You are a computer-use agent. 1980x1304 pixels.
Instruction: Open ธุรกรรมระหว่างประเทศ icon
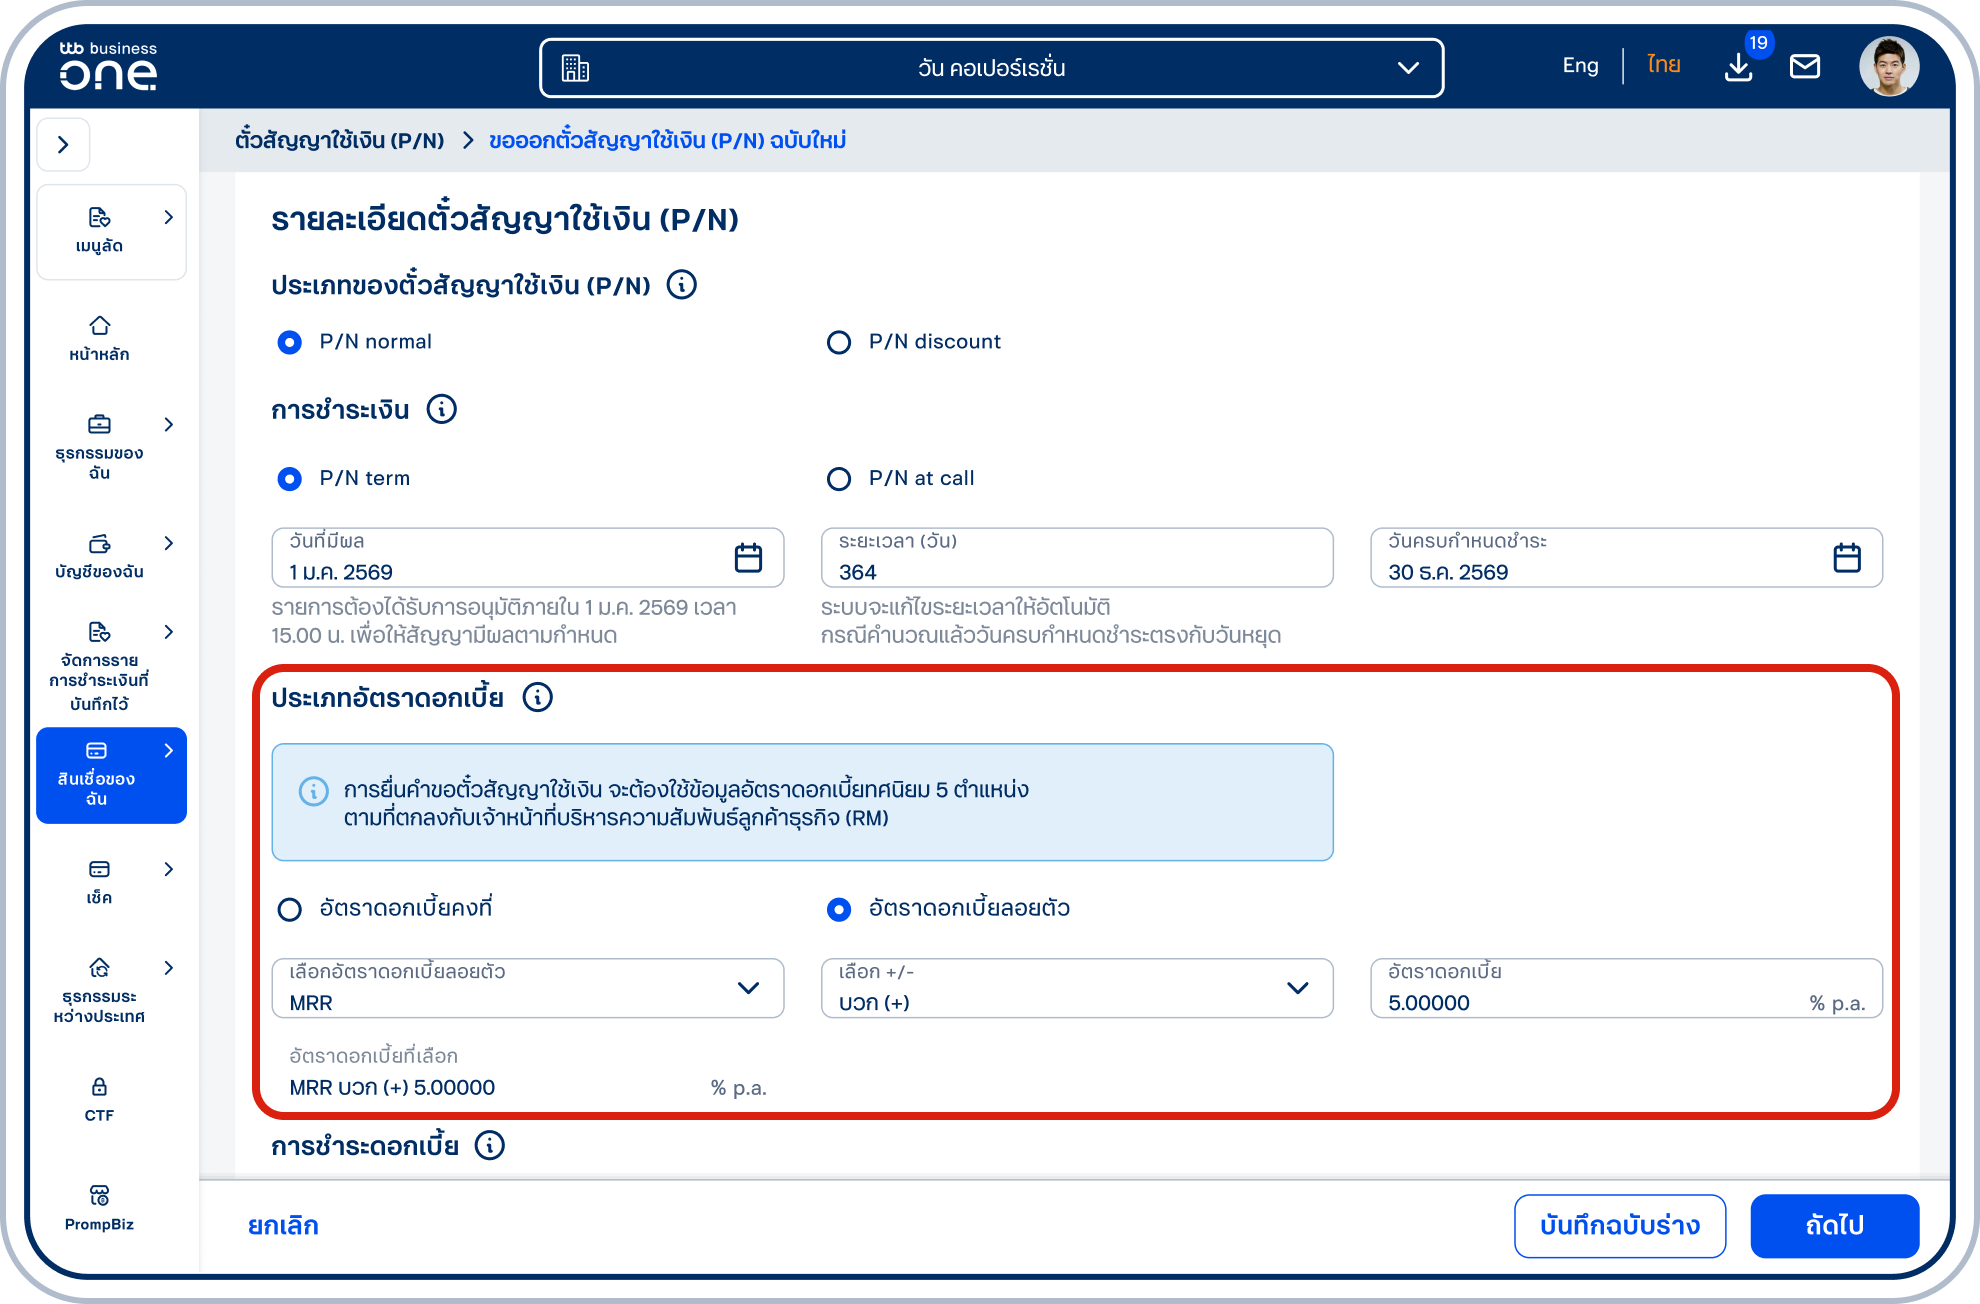point(99,968)
